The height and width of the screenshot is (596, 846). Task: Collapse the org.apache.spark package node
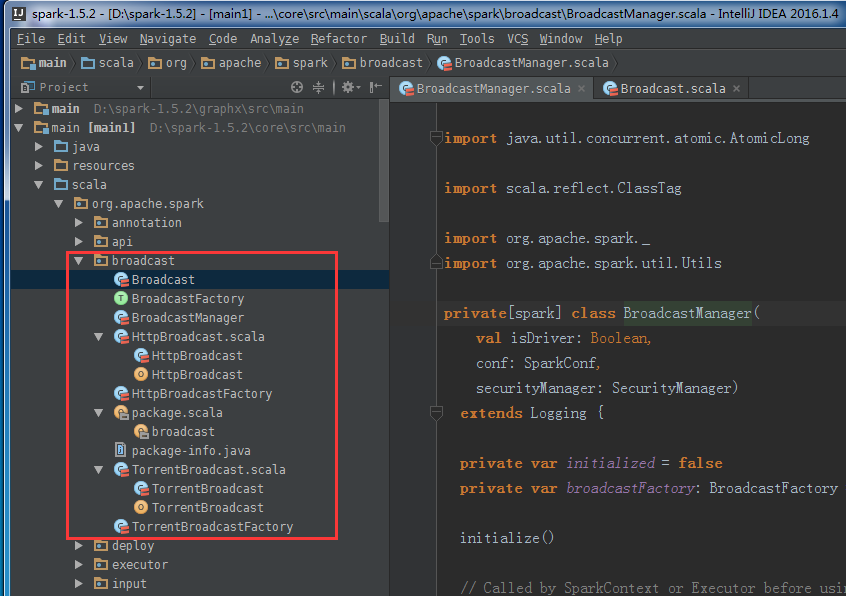[59, 204]
